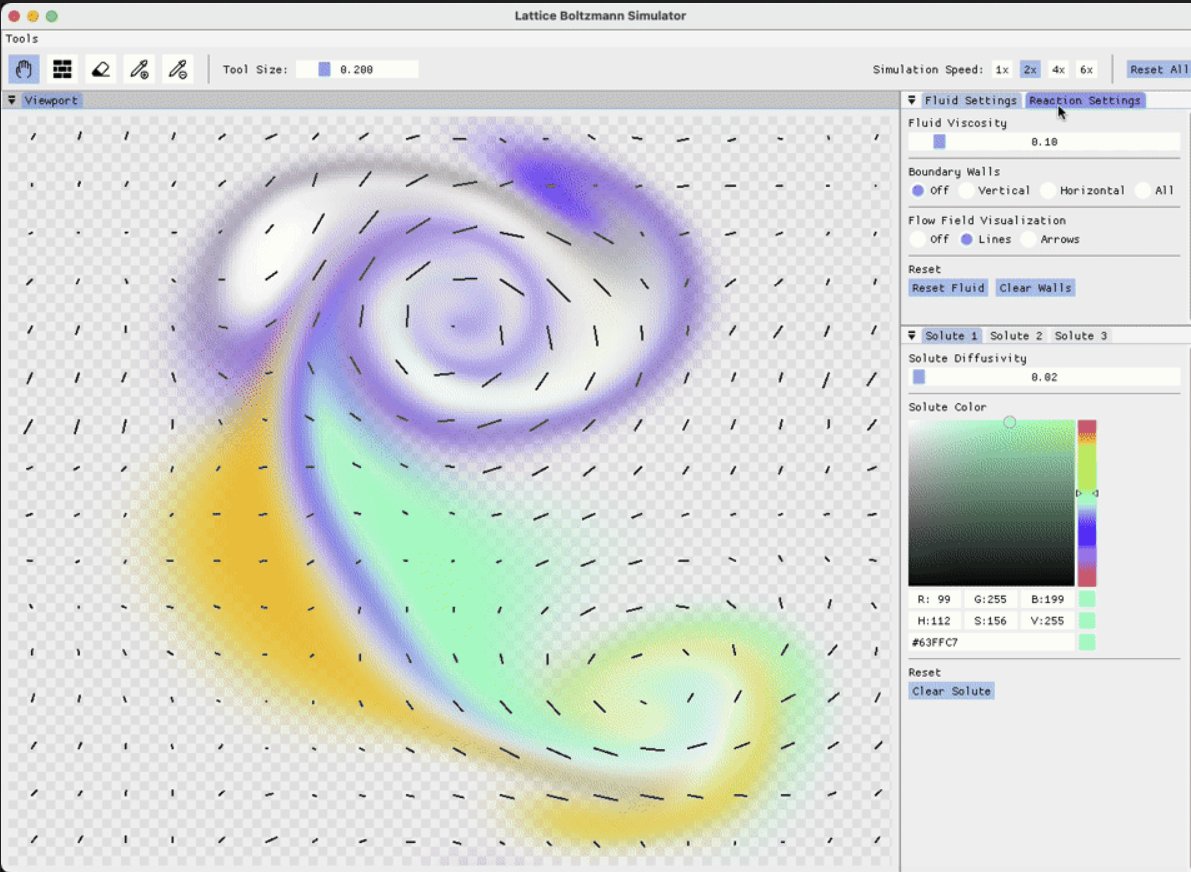Image resolution: width=1191 pixels, height=872 pixels.
Task: Open the Tools menu
Action: (21, 38)
